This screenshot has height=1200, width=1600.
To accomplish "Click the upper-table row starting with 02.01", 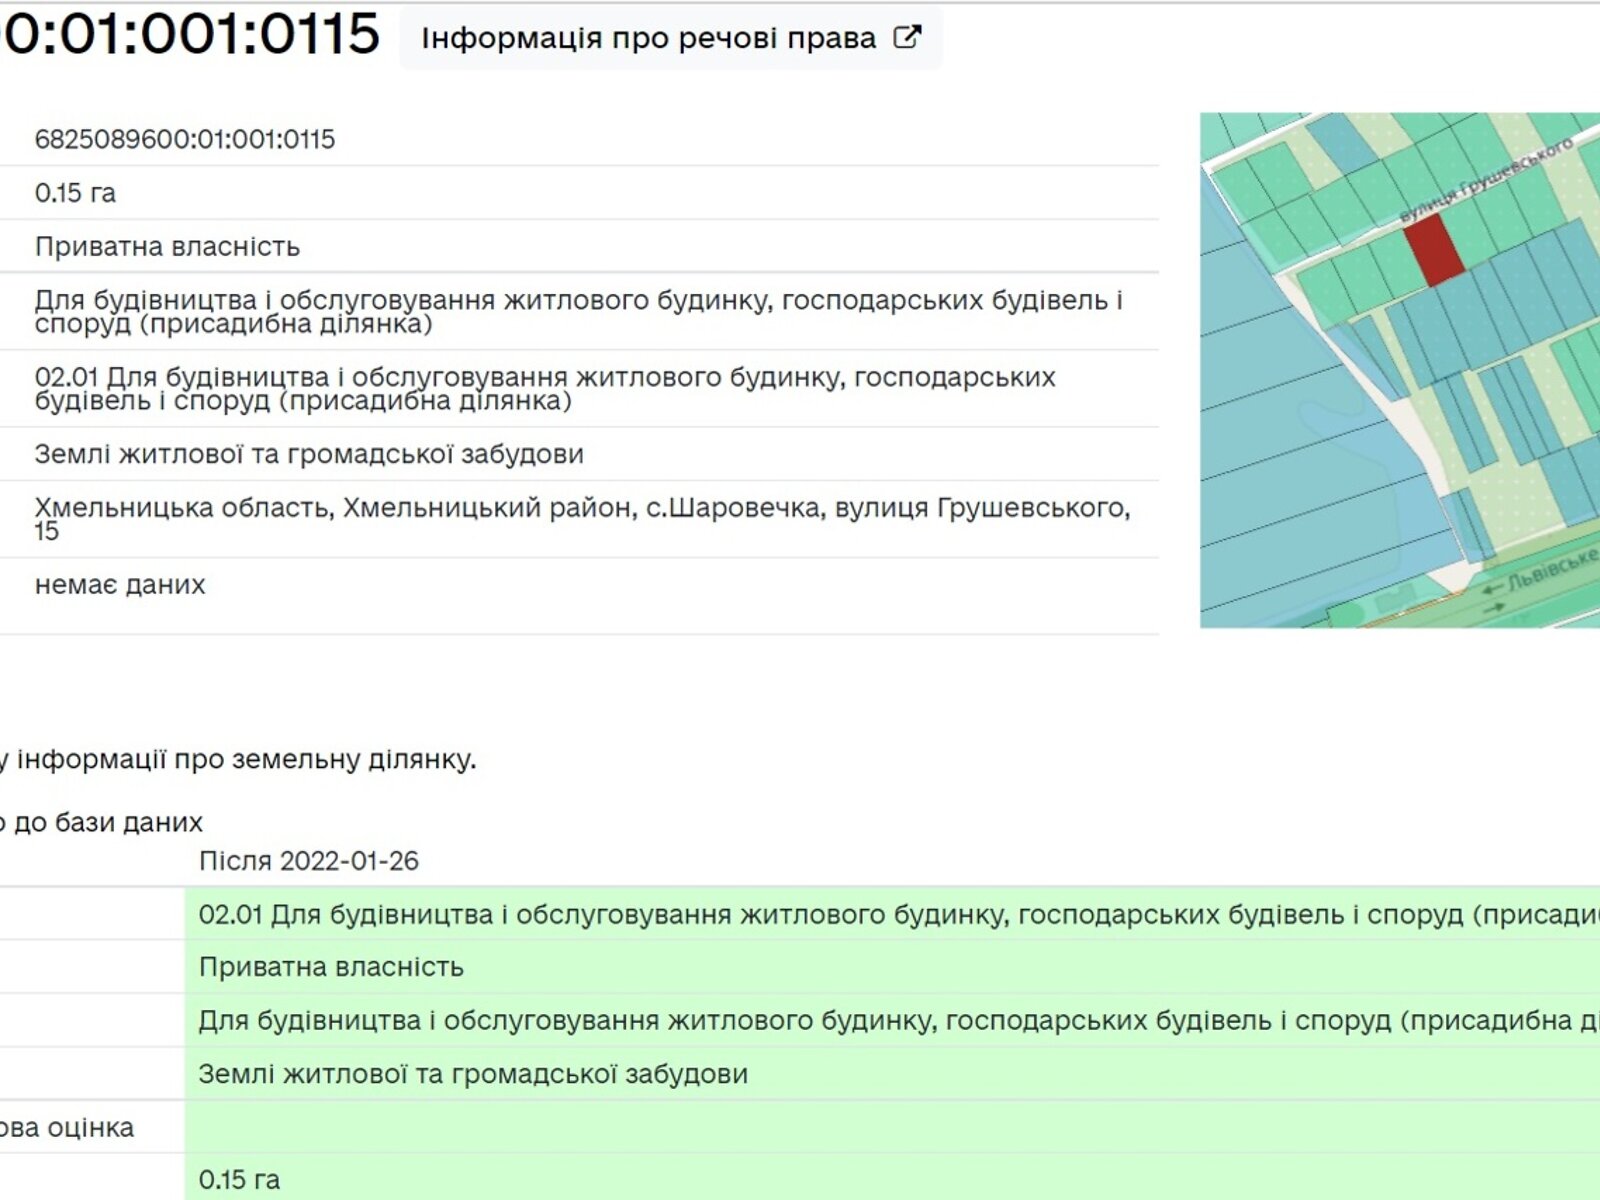I will (x=545, y=389).
